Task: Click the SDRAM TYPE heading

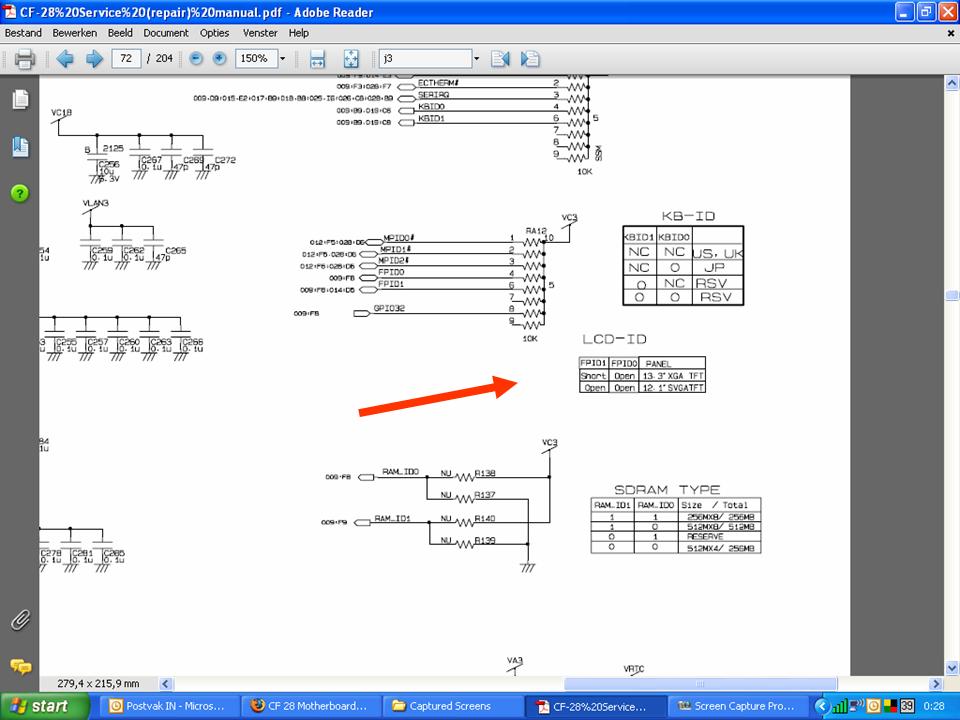Action: pyautogui.click(x=667, y=490)
